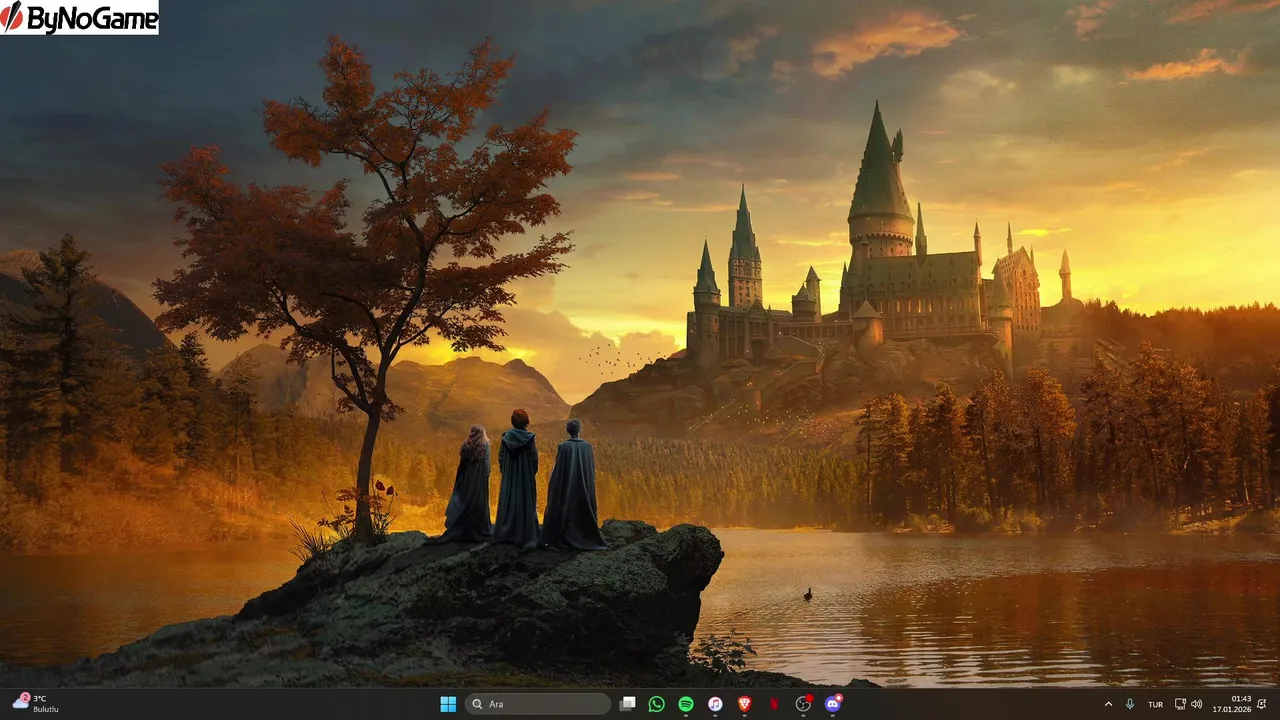
Task: Switch input language via TUR indicator
Action: click(x=1156, y=704)
